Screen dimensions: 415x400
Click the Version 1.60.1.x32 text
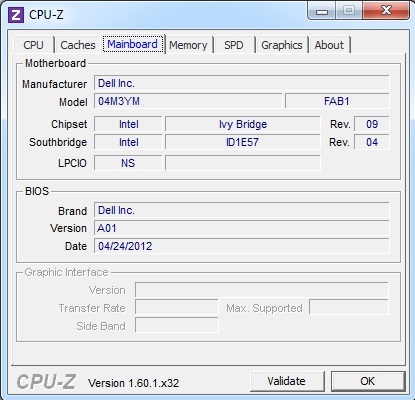(133, 383)
